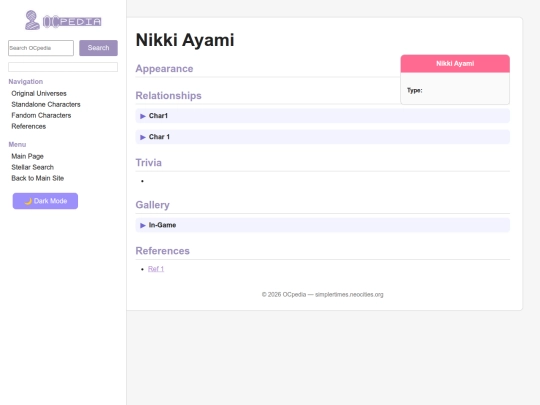
Task: Click the Trivia heading
Action: tap(148, 163)
